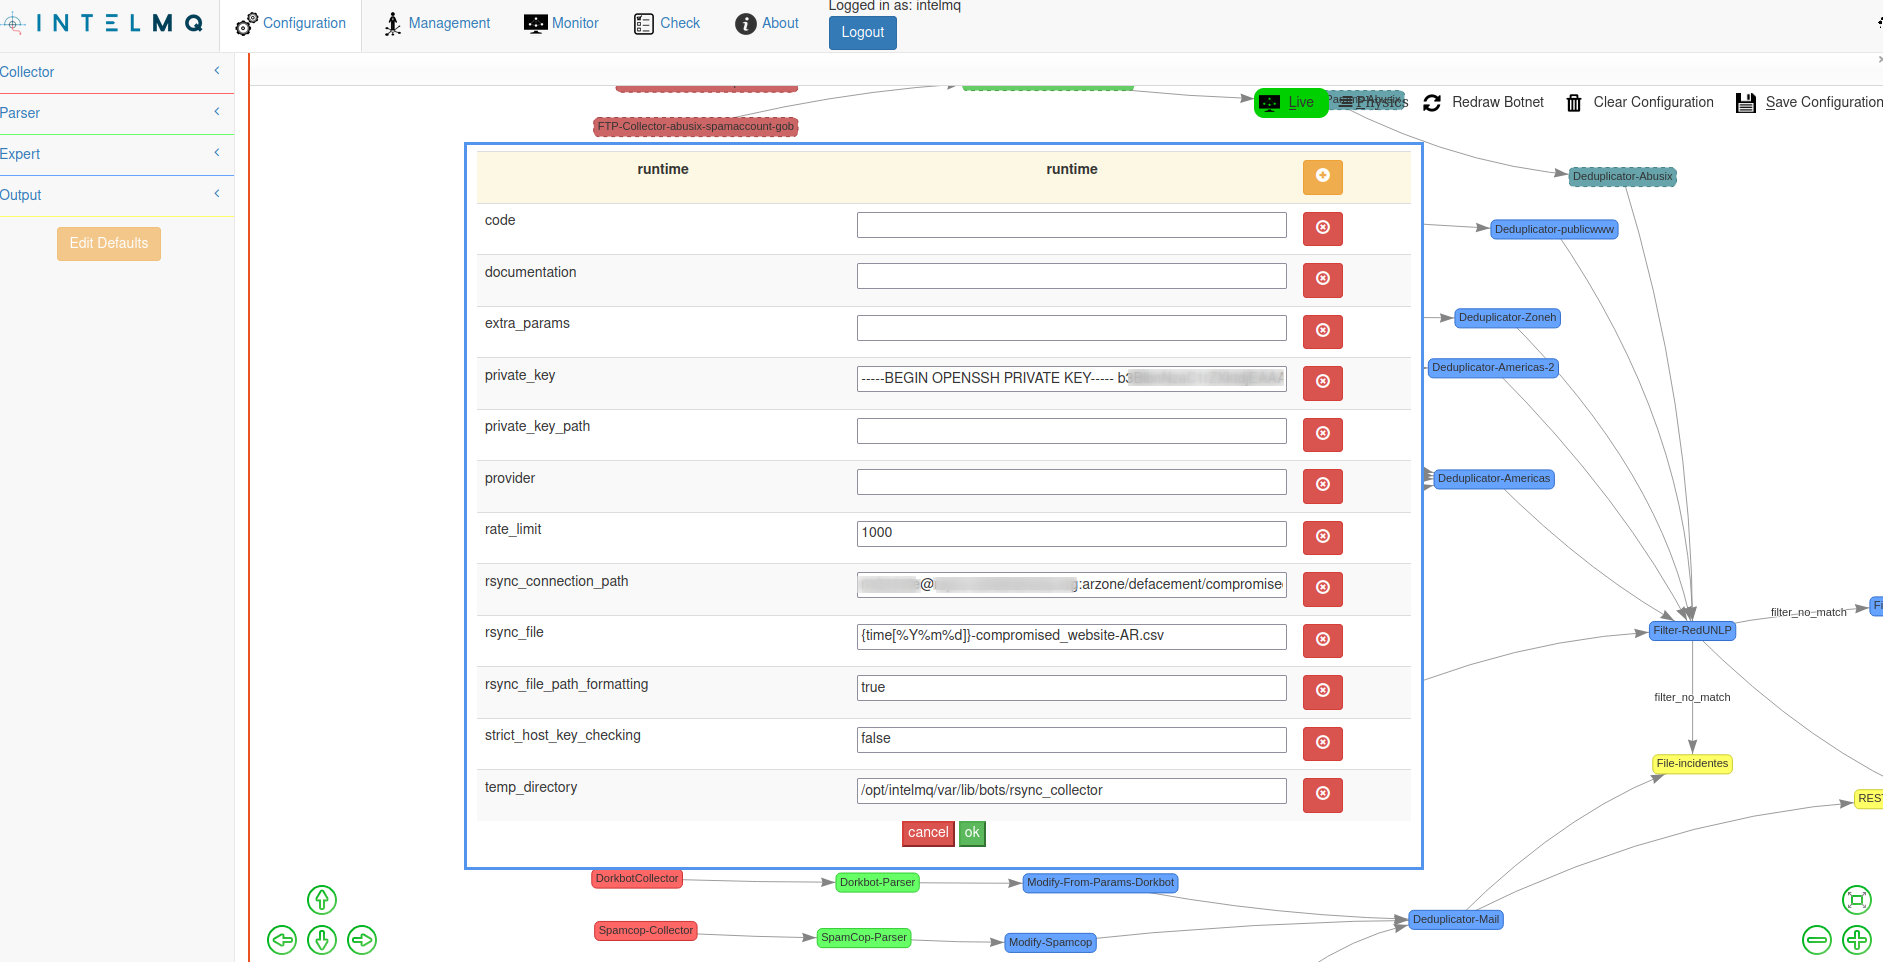Open the Check page

[x=666, y=23]
